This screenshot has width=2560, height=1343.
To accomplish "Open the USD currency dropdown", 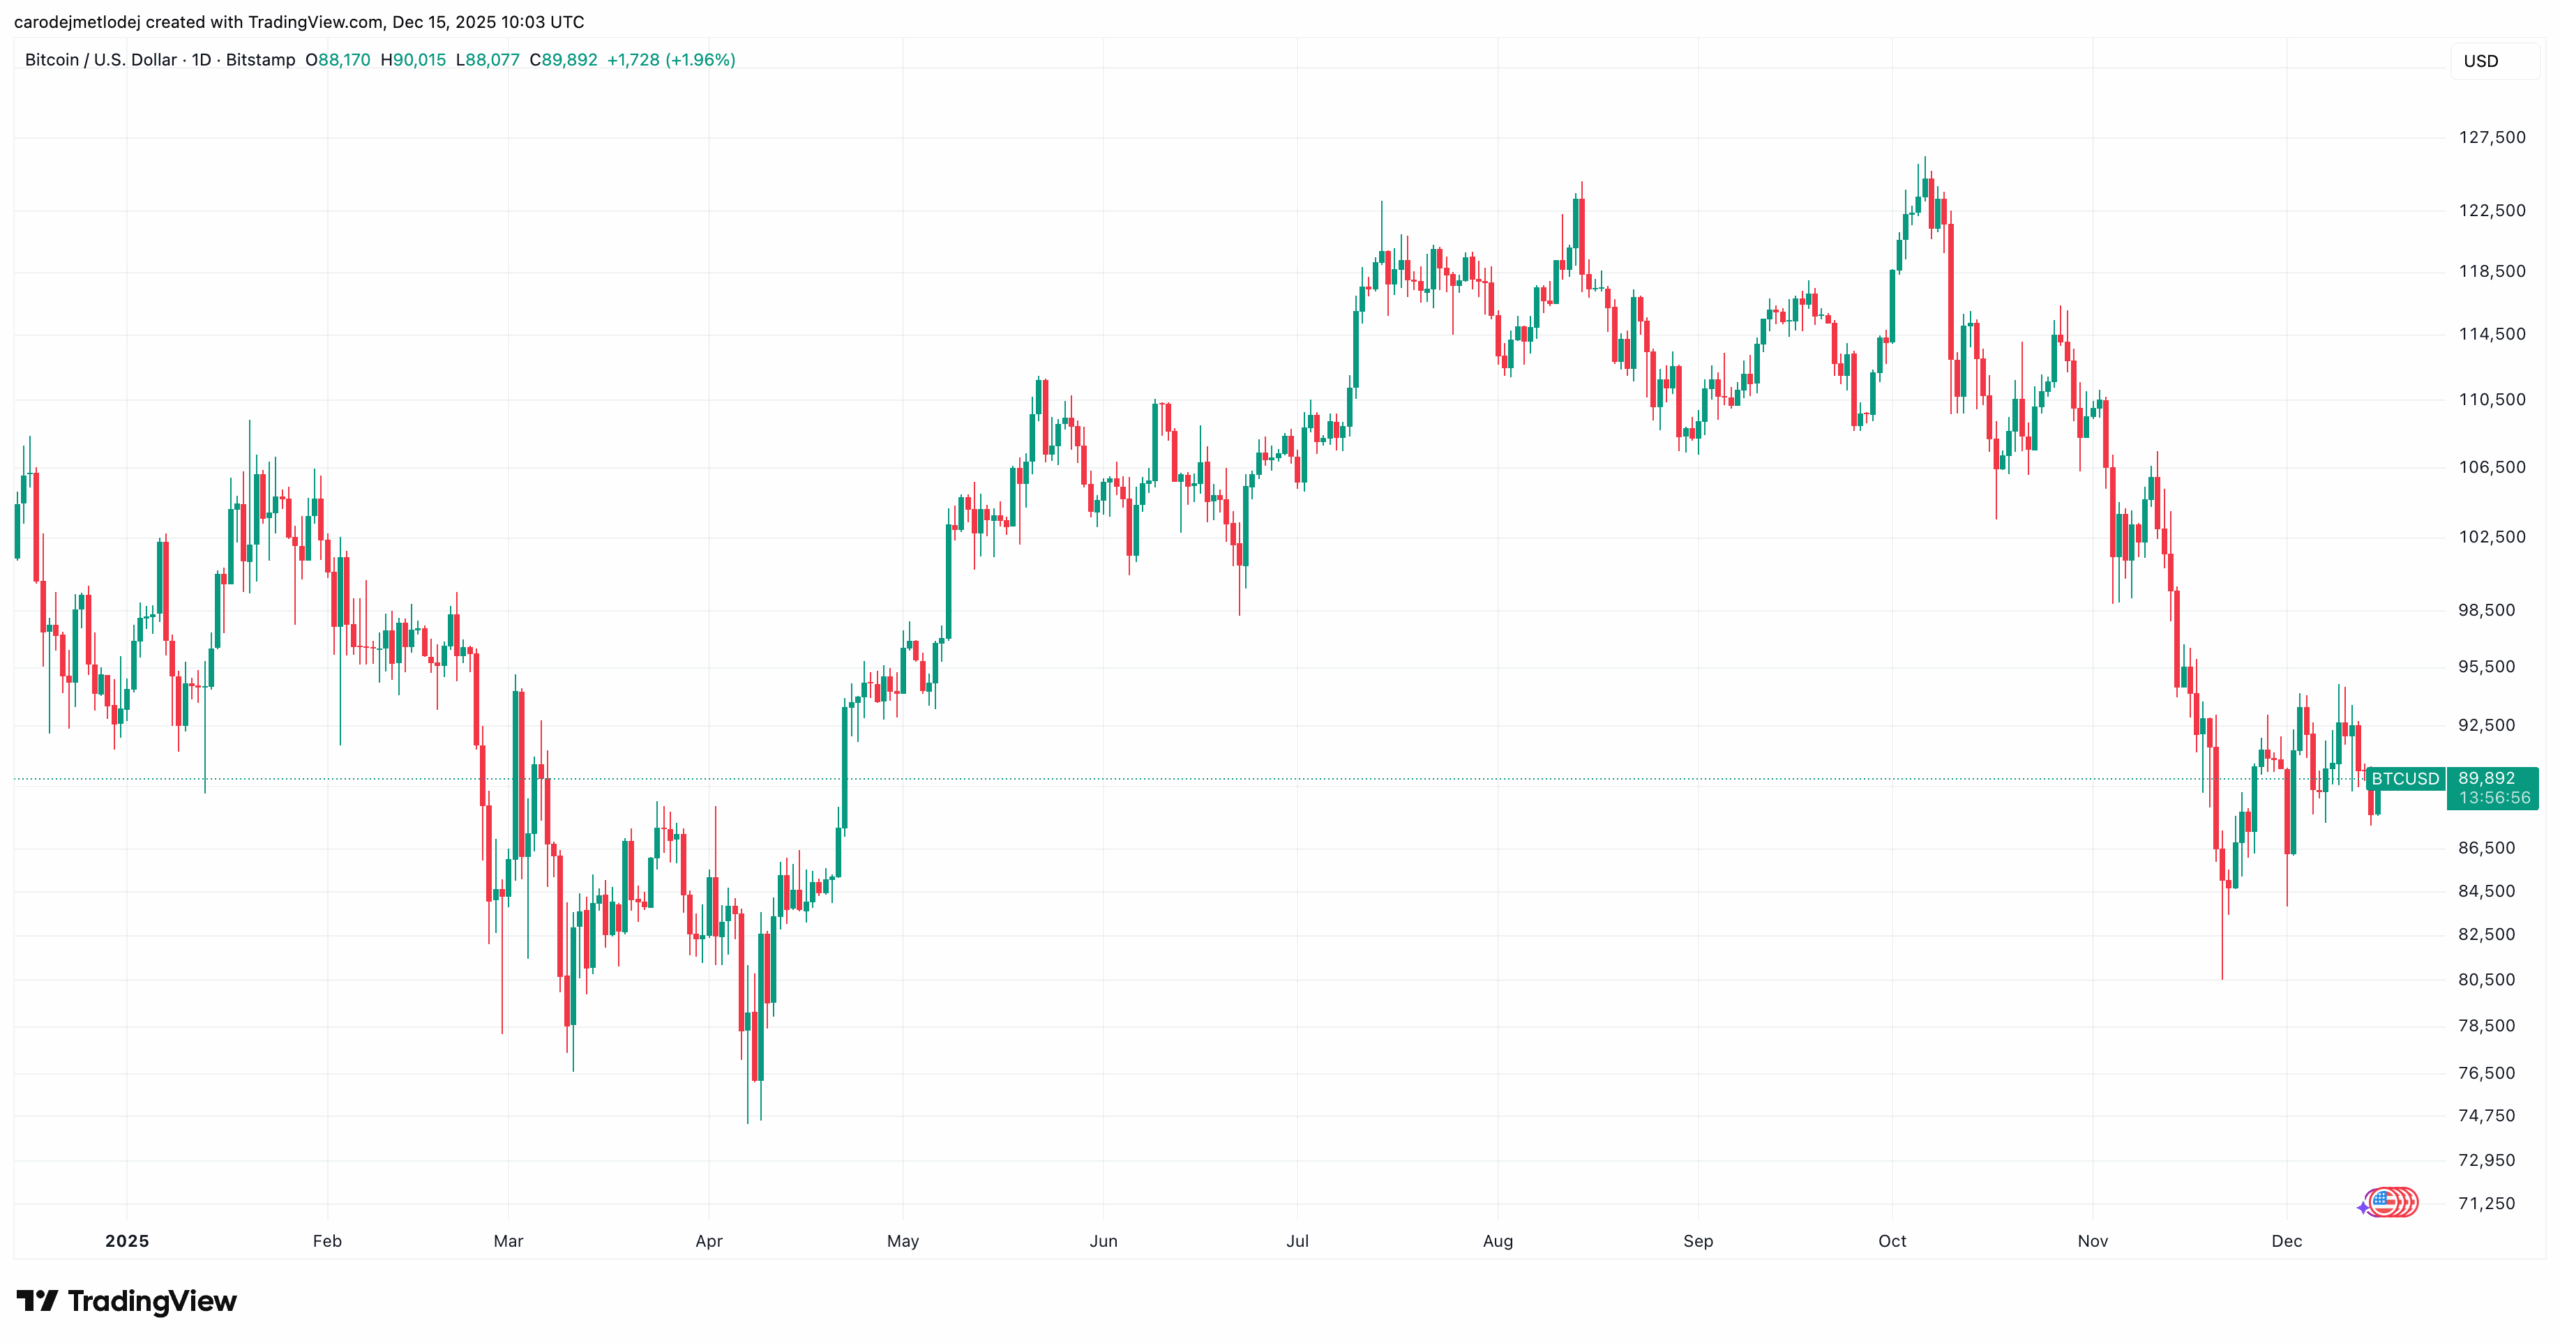I will point(2493,61).
